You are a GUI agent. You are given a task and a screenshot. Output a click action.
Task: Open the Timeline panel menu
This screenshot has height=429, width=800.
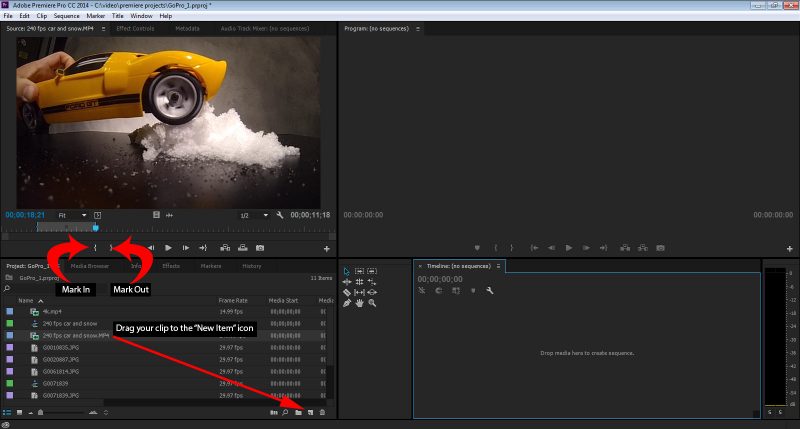click(x=499, y=266)
